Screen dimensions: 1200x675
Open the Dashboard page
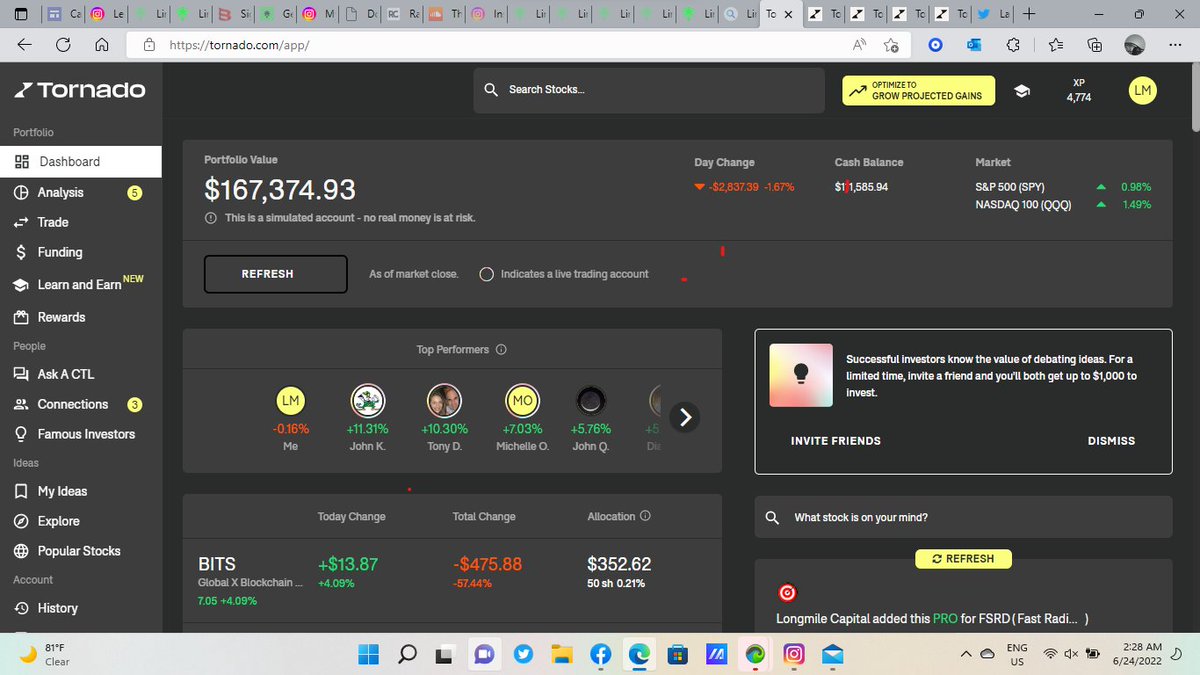point(81,161)
